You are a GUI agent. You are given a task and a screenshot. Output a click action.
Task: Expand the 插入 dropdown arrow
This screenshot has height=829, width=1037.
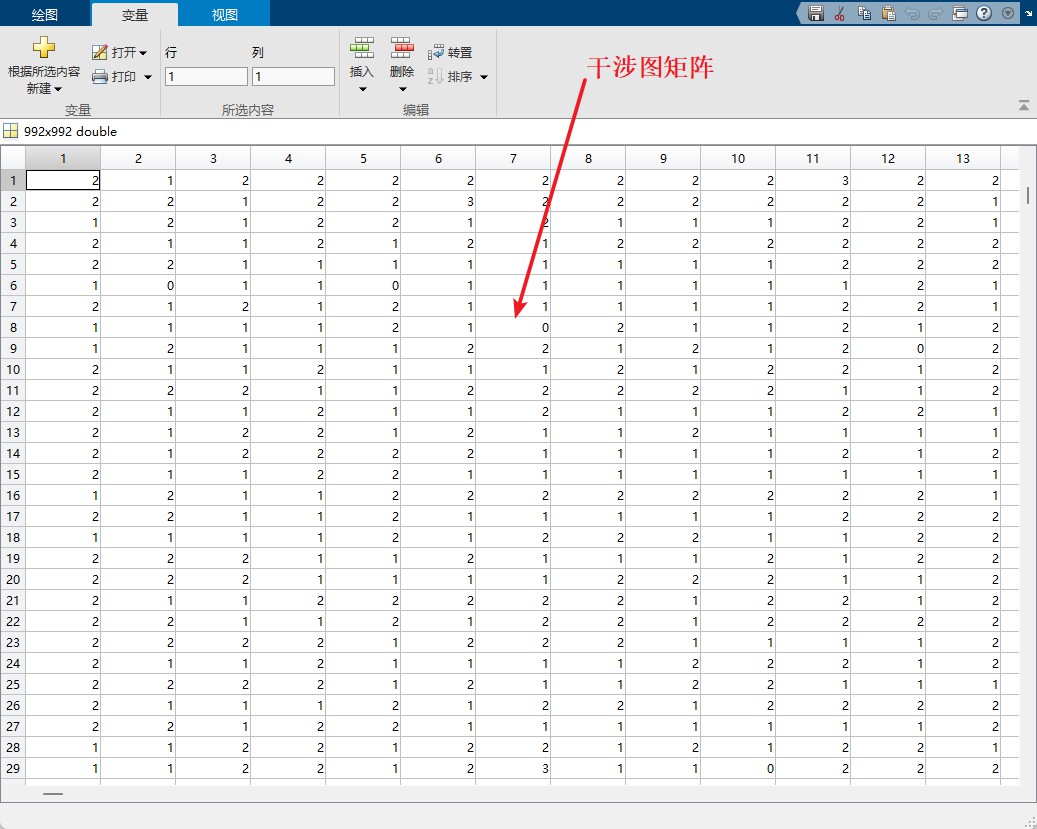pyautogui.click(x=362, y=89)
